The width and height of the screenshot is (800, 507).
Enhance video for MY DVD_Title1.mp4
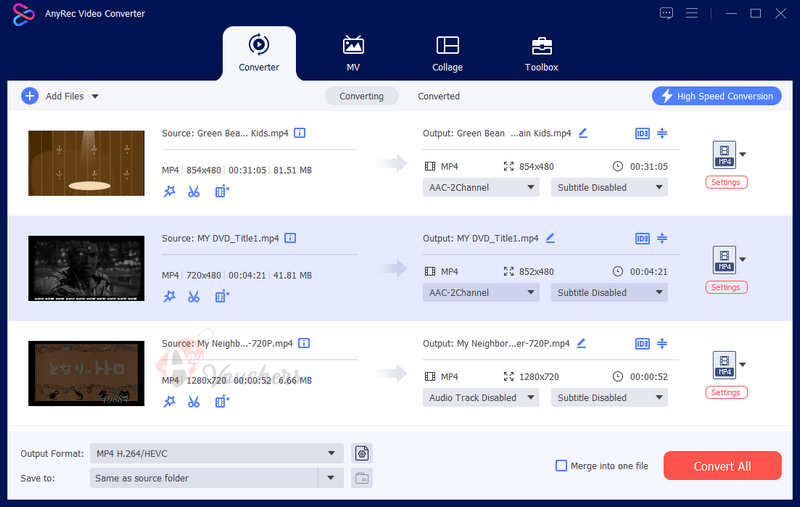[x=222, y=297]
